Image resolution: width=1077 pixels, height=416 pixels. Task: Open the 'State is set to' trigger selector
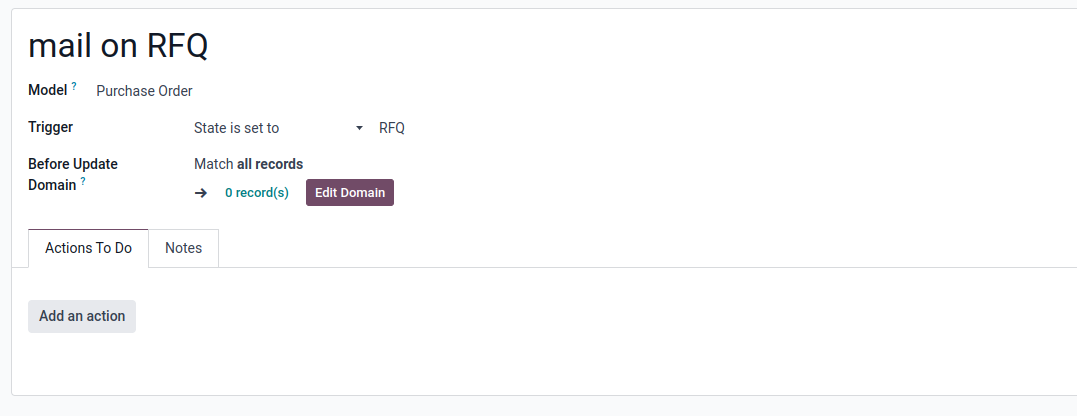(279, 128)
